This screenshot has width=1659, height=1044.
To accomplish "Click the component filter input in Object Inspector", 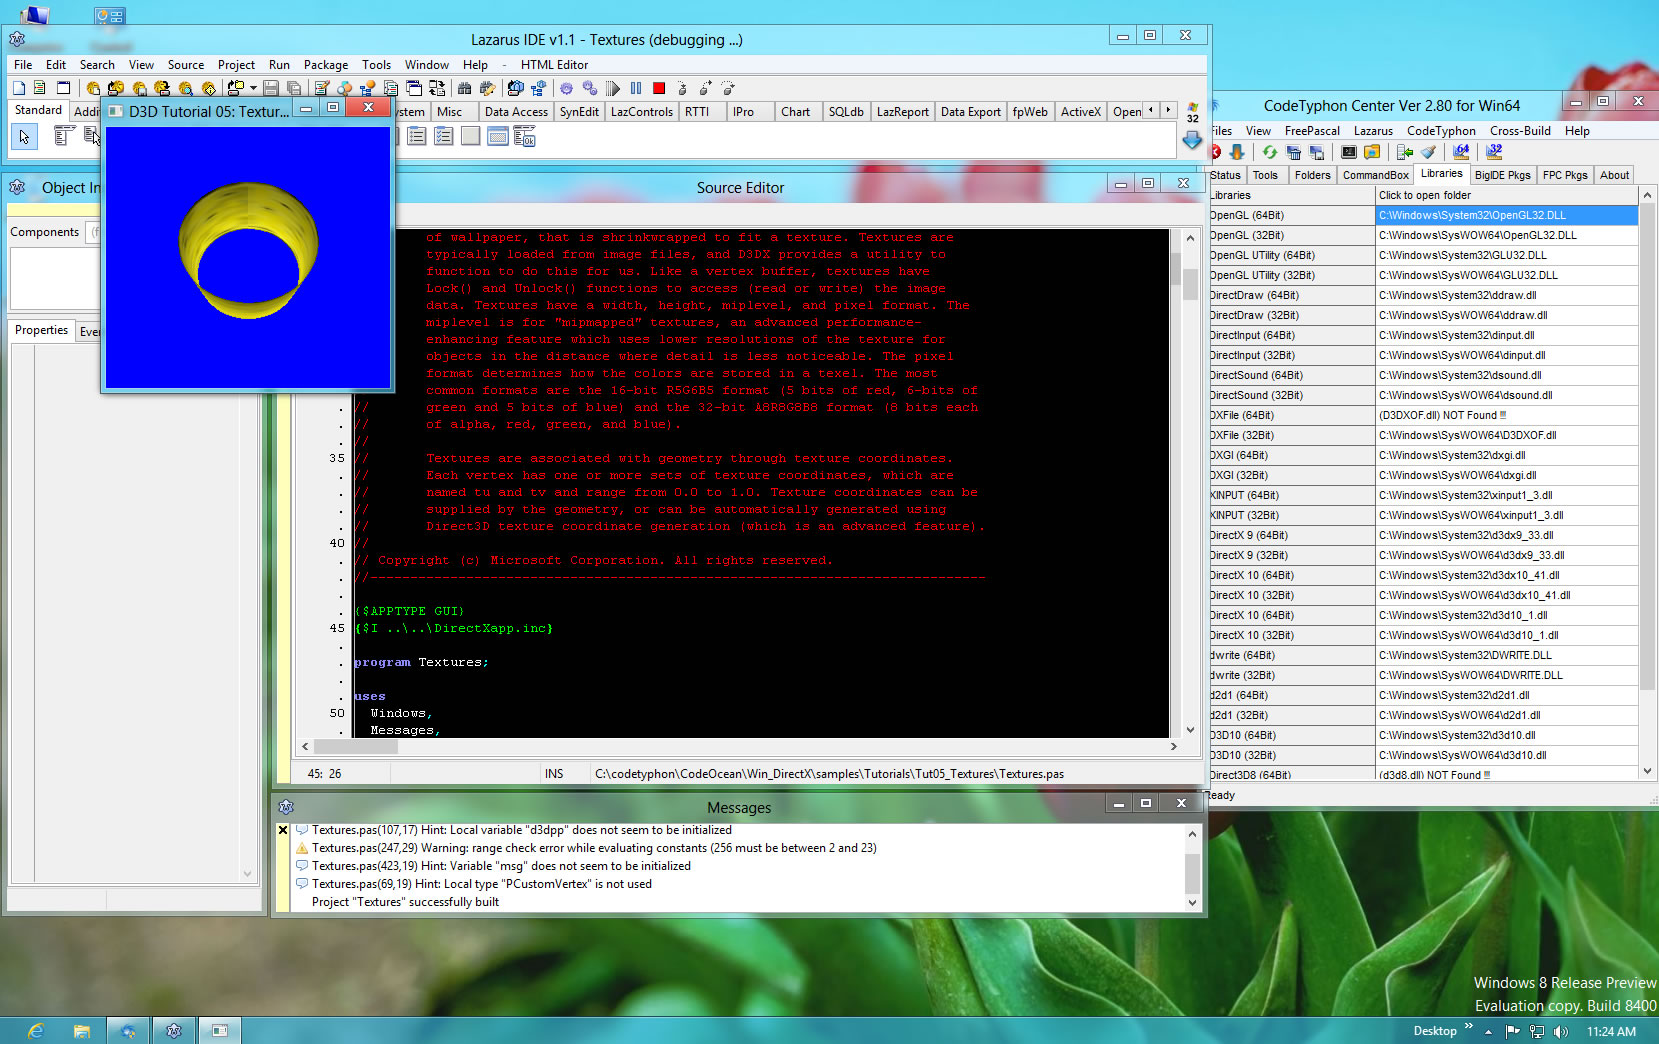I will coord(95,232).
